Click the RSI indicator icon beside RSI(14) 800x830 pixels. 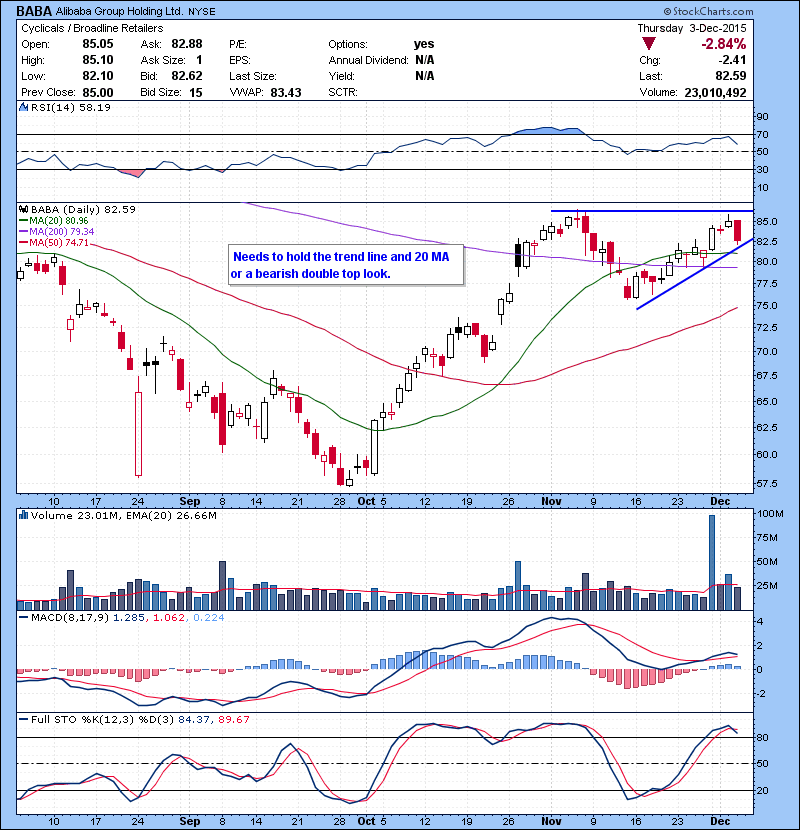pos(23,107)
